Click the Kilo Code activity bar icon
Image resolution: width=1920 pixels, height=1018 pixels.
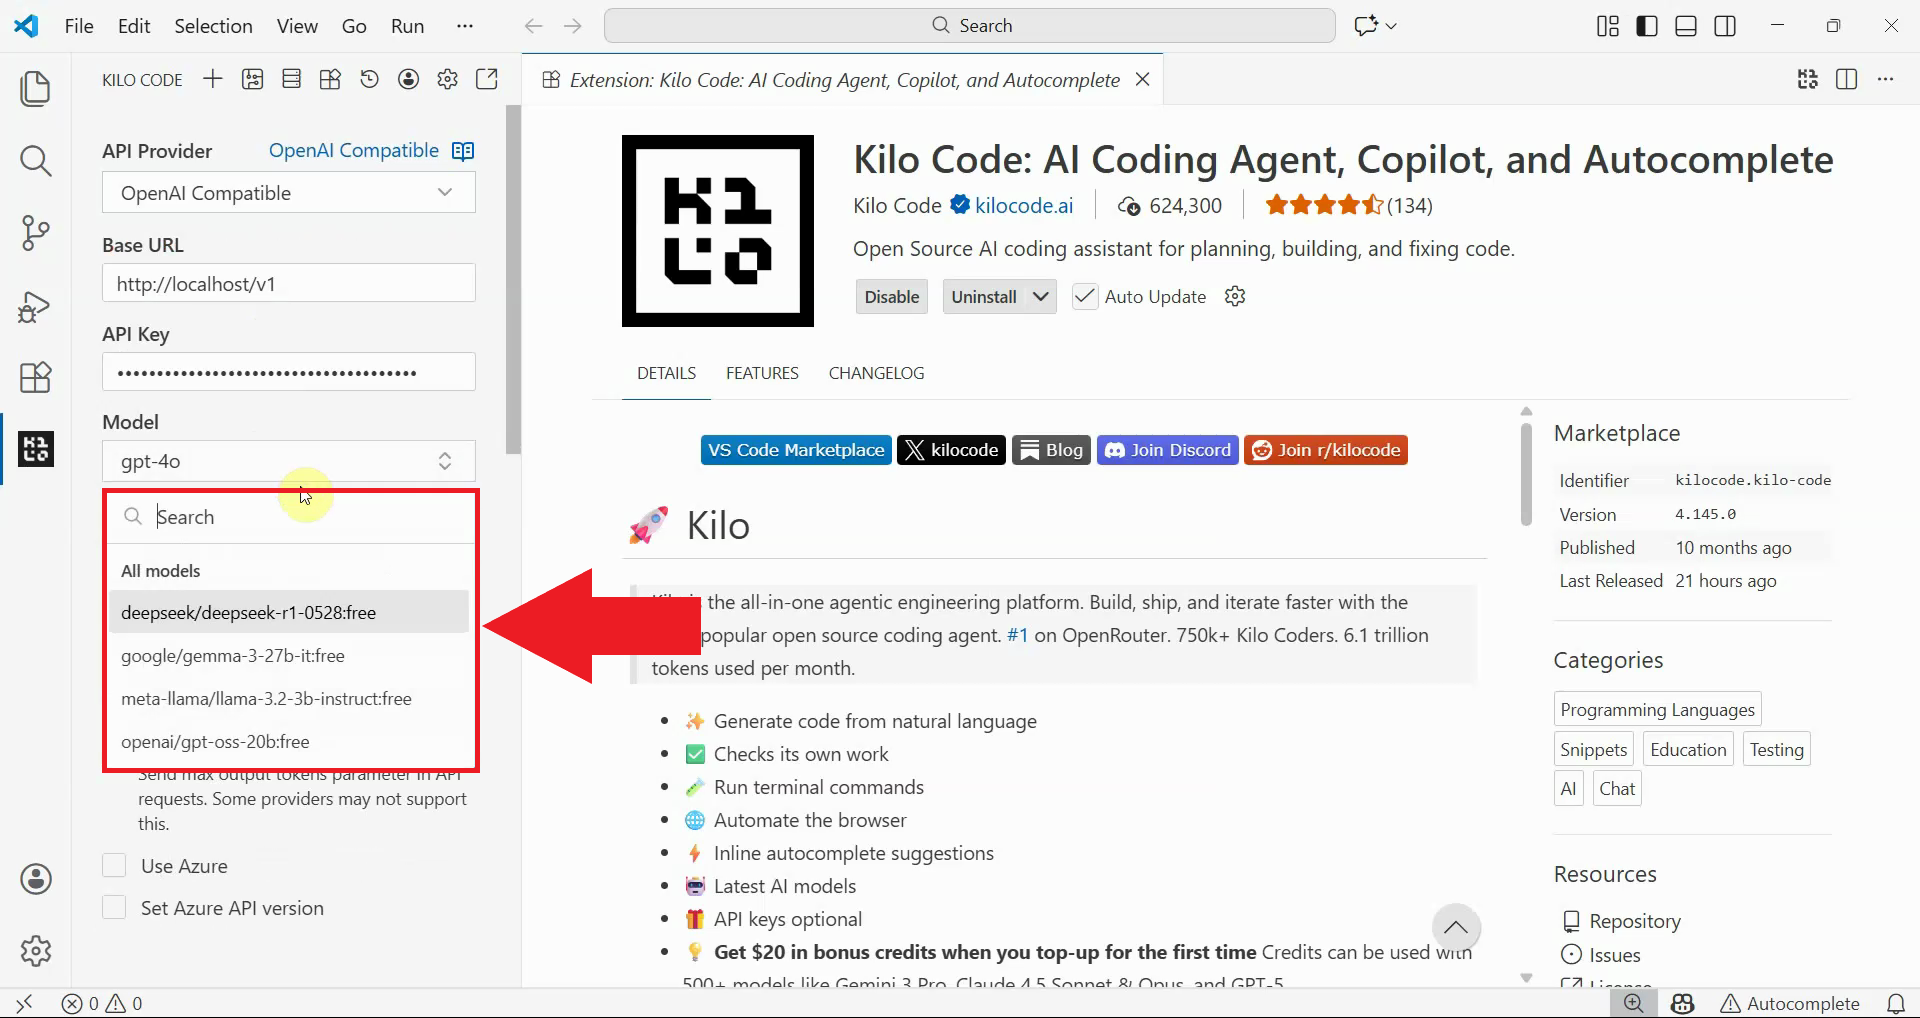pyautogui.click(x=35, y=450)
